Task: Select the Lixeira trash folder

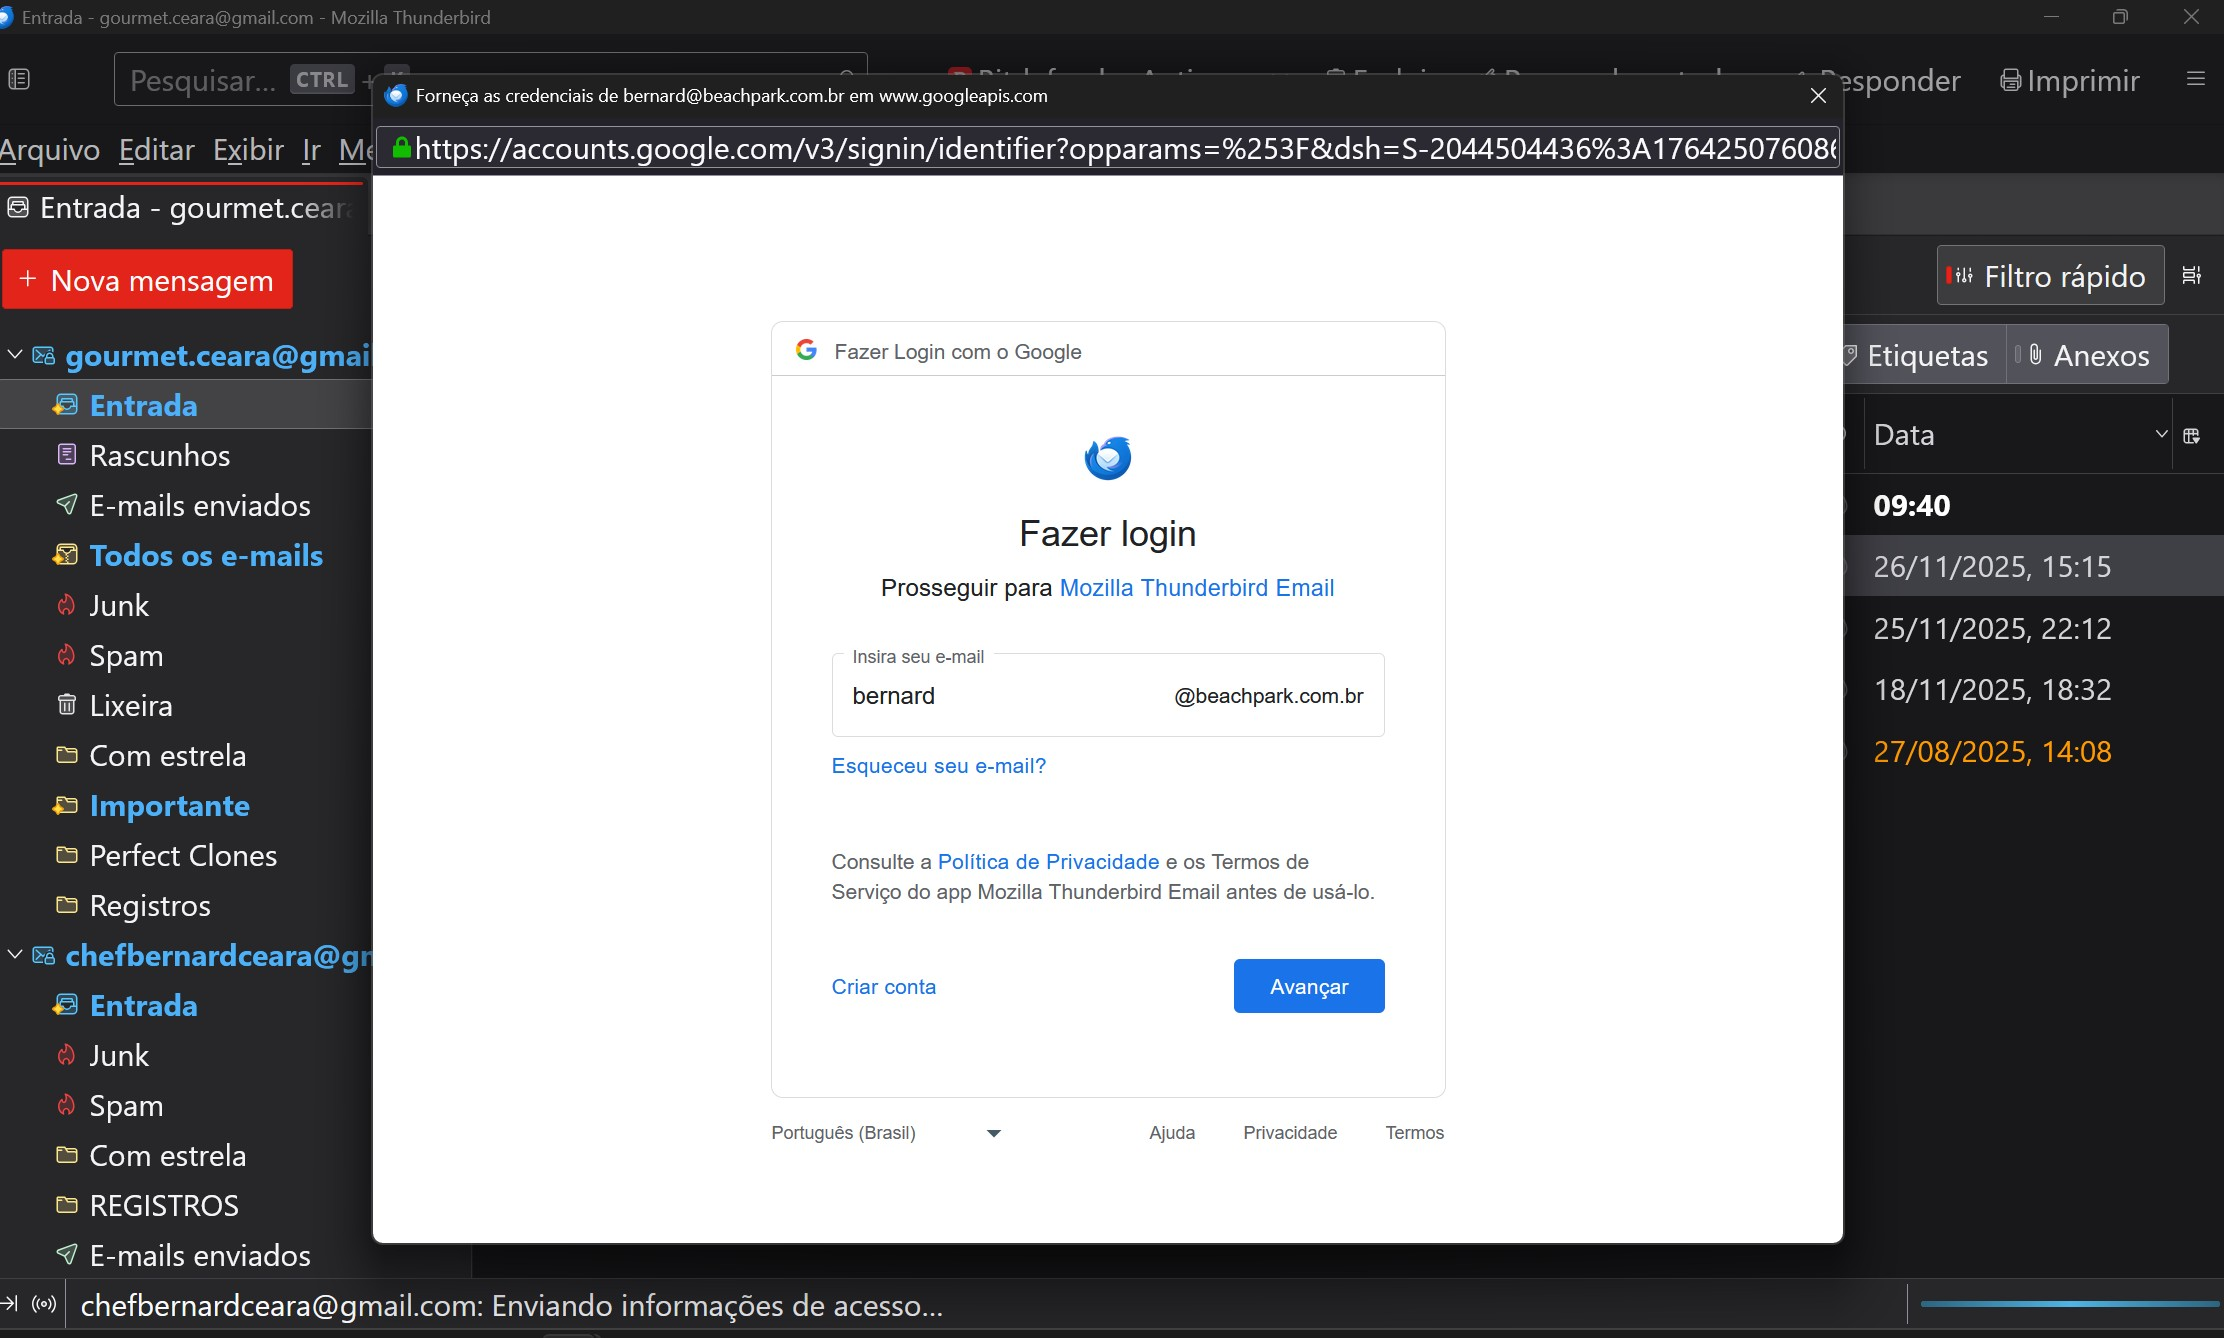Action: [130, 705]
